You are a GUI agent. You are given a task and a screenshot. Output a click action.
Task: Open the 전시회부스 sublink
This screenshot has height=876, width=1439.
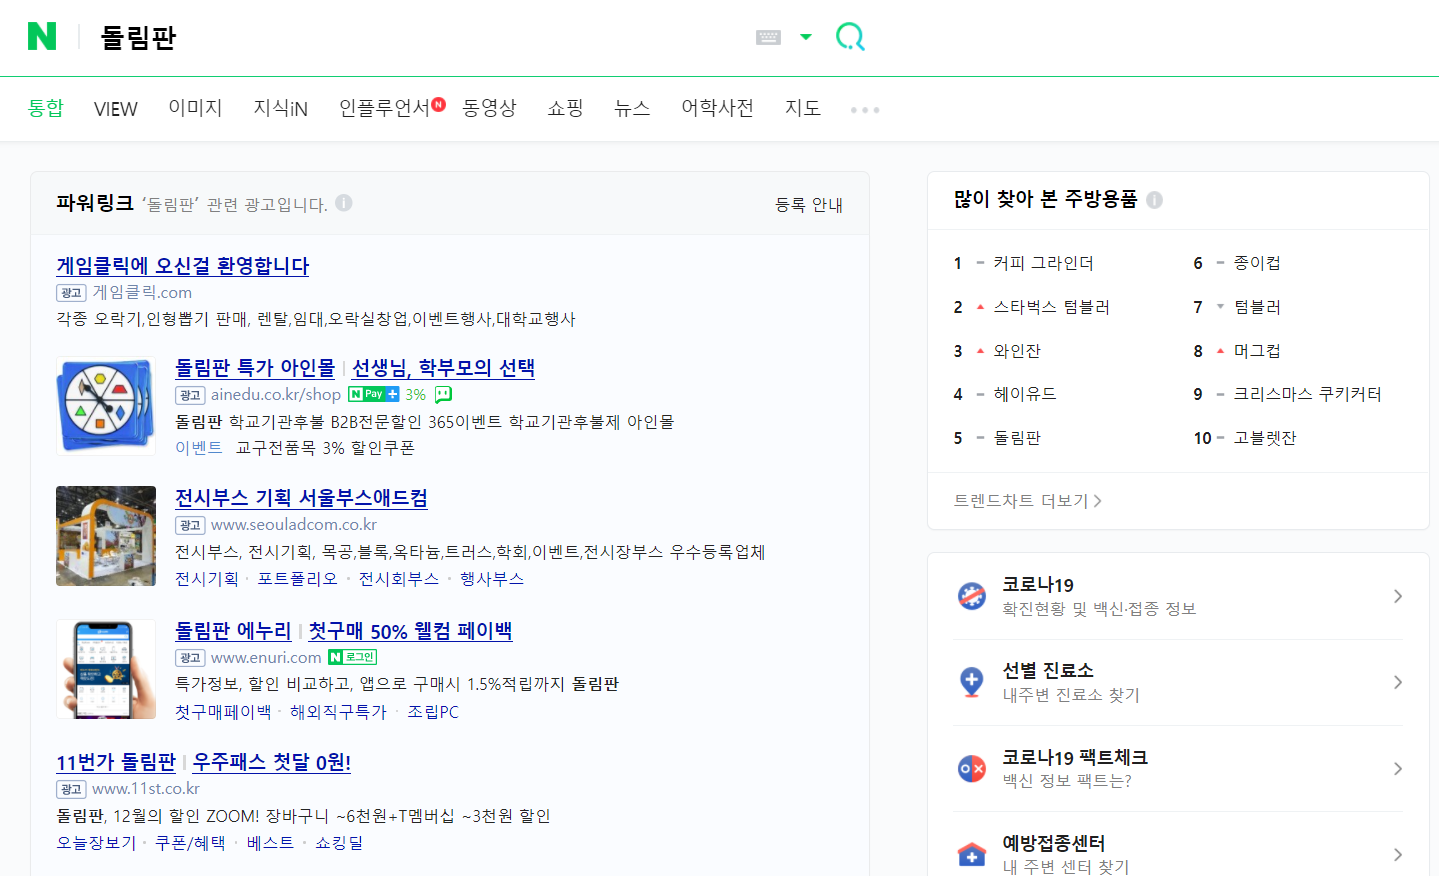point(399,579)
